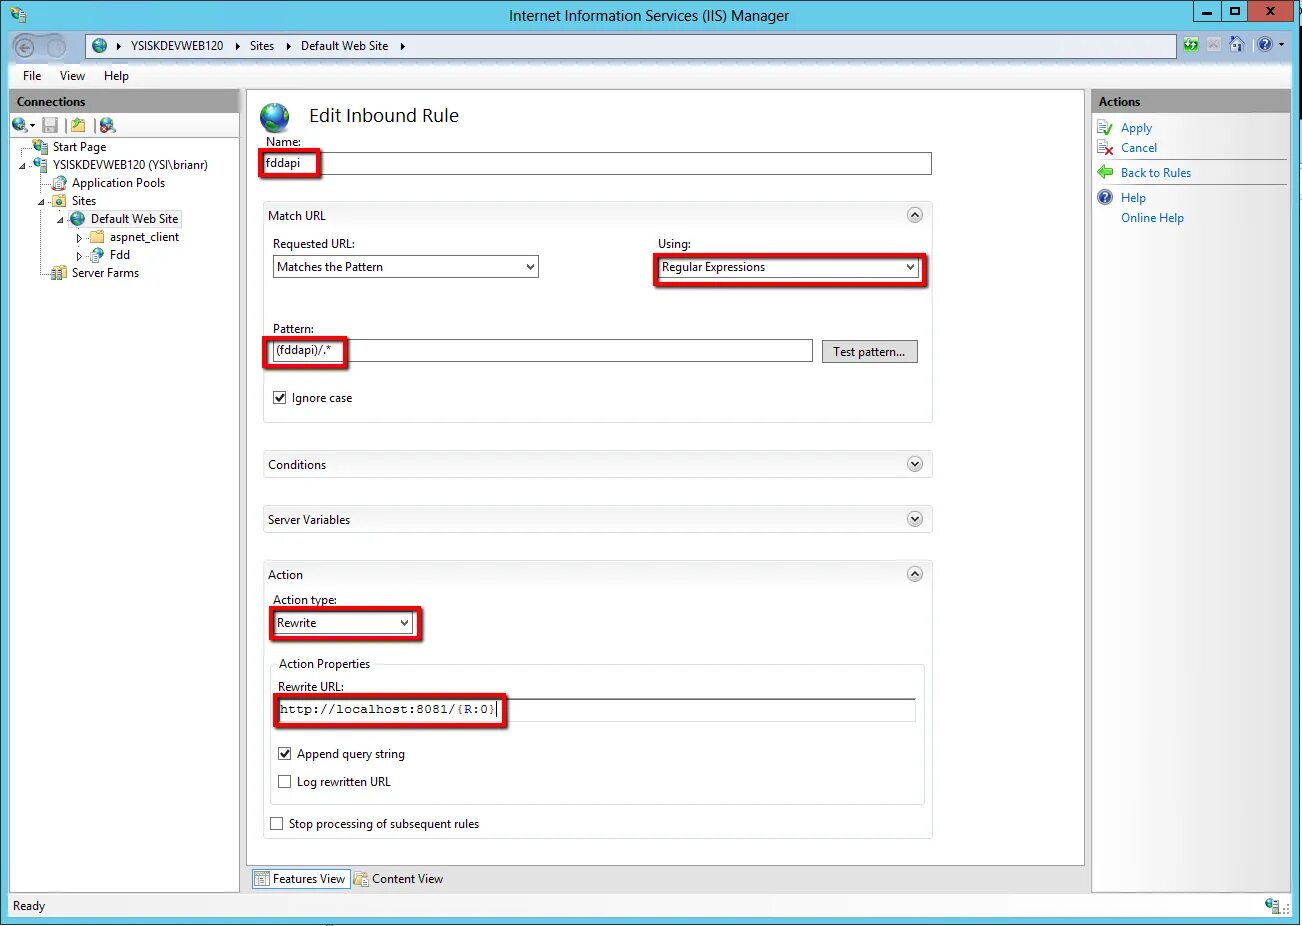Switch to Content View tab
1302x926 pixels.
(399, 879)
